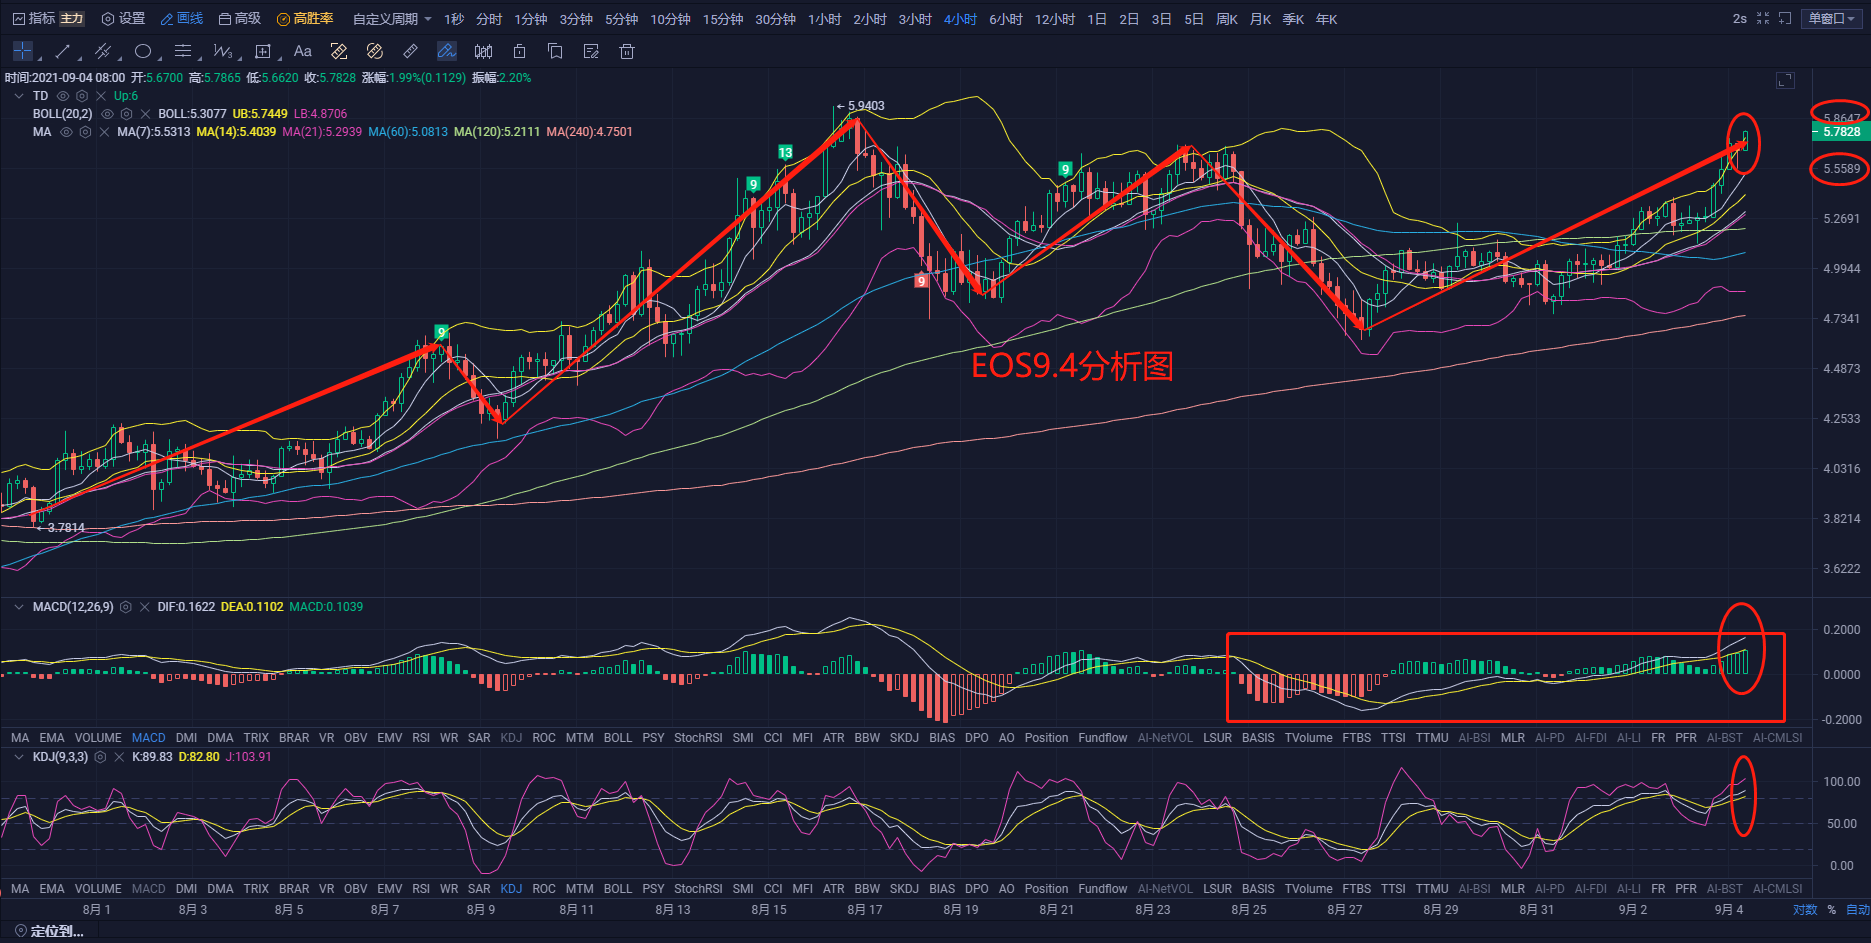Switch to the 15分钟 timeframe
This screenshot has width=1871, height=943.
click(x=723, y=19)
